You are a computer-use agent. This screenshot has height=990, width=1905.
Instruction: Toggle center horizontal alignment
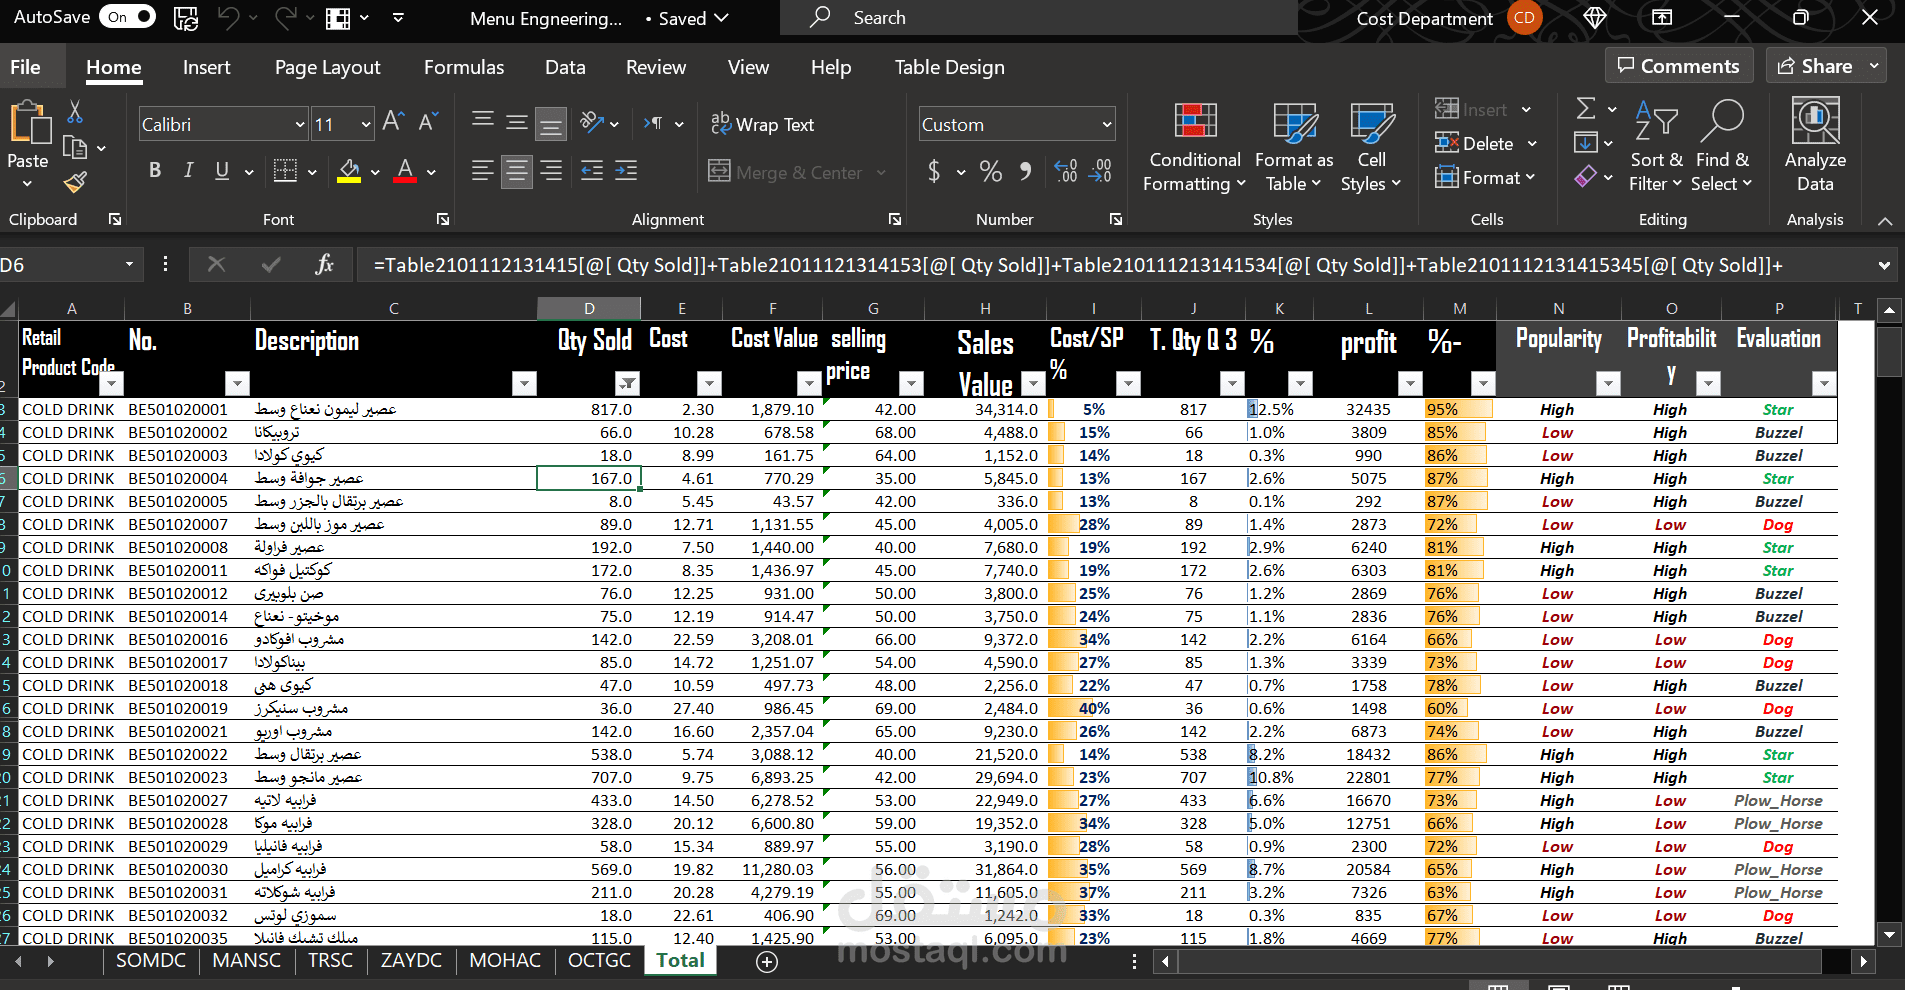(x=517, y=171)
